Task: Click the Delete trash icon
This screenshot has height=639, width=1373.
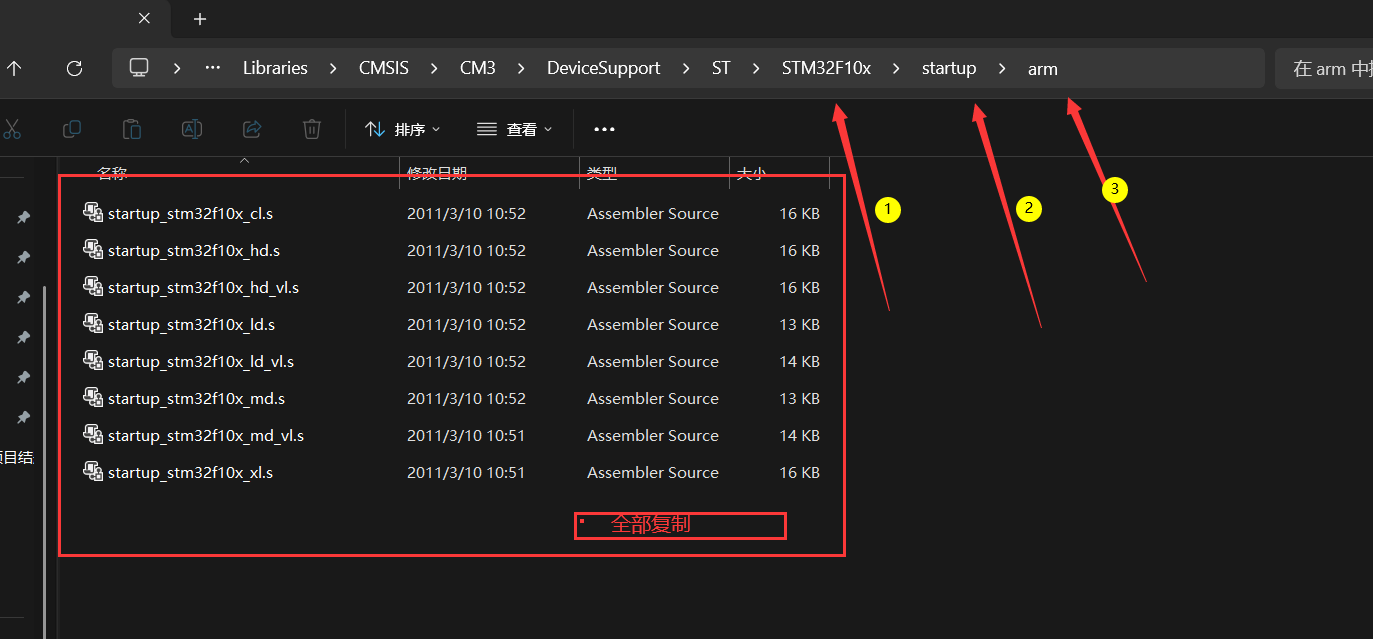Action: (x=312, y=129)
